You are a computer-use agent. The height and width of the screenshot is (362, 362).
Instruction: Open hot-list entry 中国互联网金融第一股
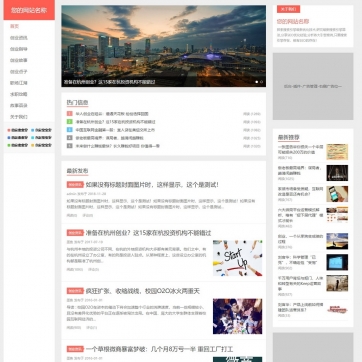[115, 130]
